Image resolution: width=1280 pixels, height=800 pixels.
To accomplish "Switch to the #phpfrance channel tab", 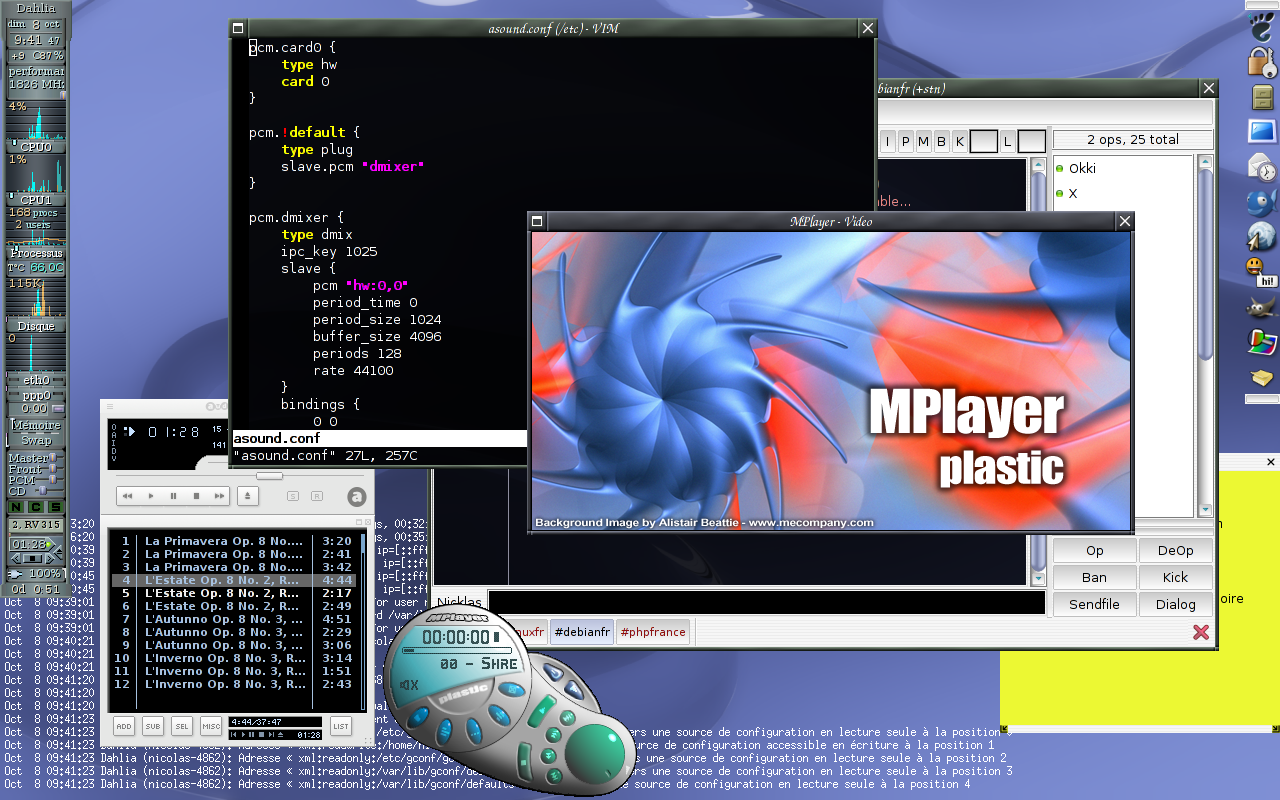I will click(x=653, y=632).
